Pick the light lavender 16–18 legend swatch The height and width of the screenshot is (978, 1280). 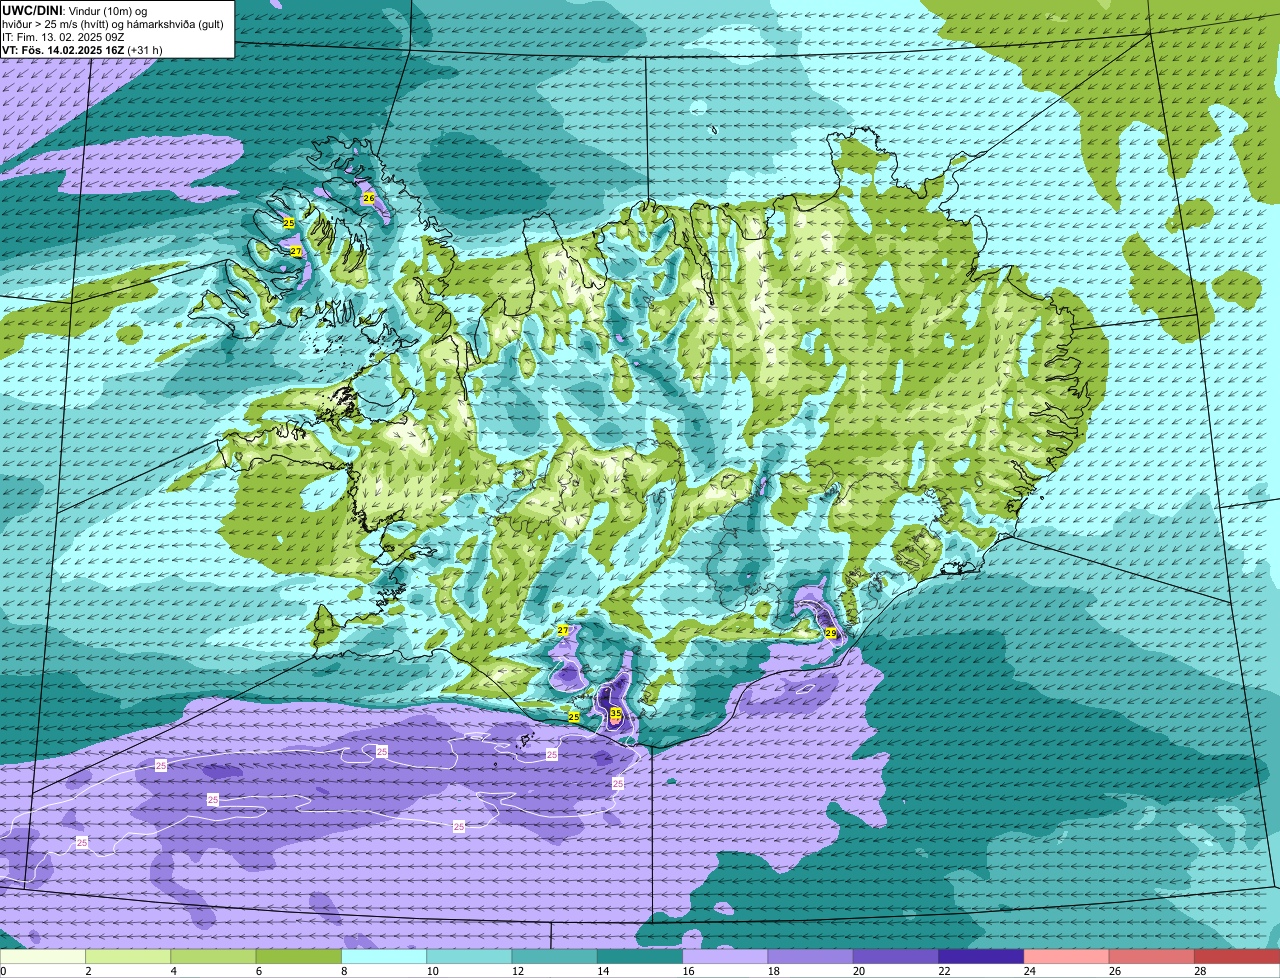point(725,957)
